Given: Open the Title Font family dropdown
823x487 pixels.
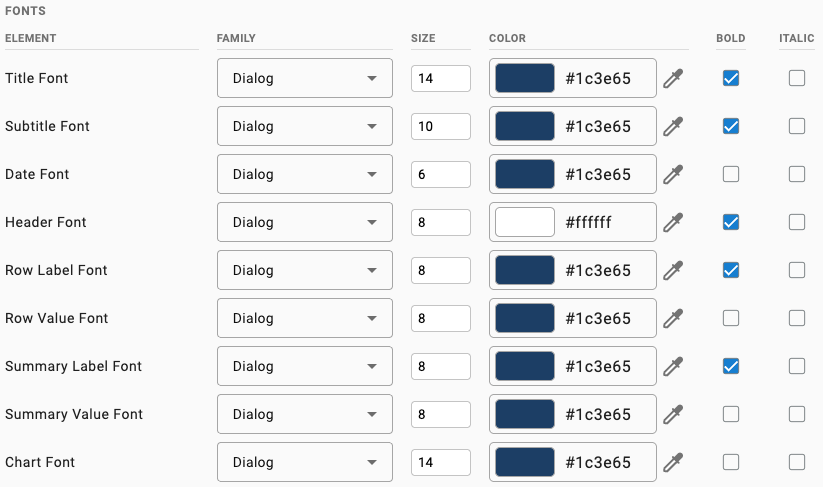Looking at the screenshot, I should [305, 78].
